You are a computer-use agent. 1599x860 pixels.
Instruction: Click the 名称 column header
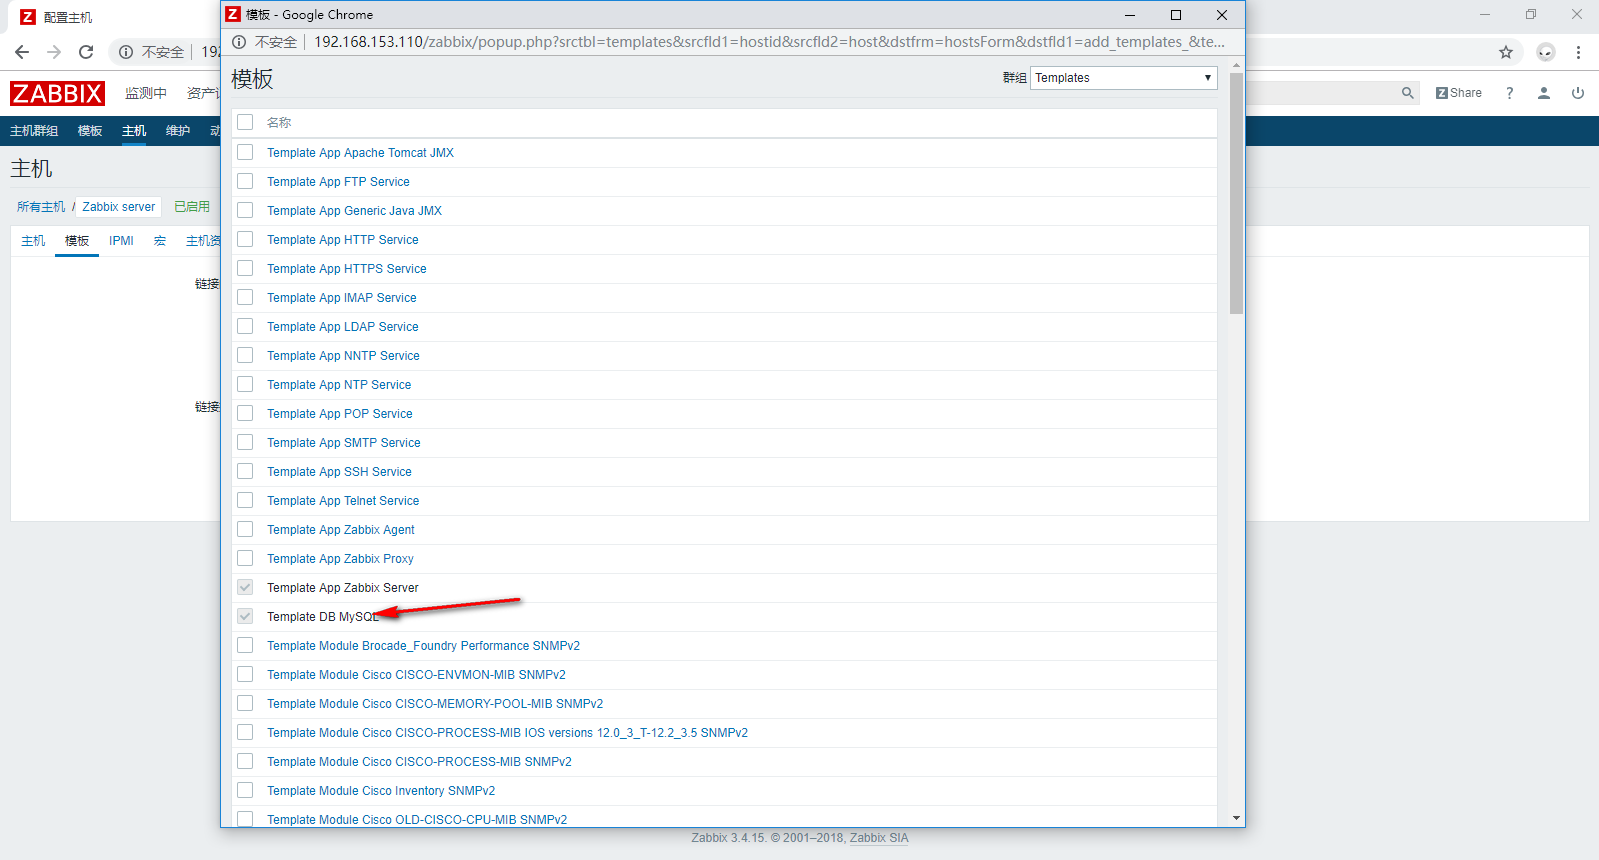pos(279,122)
